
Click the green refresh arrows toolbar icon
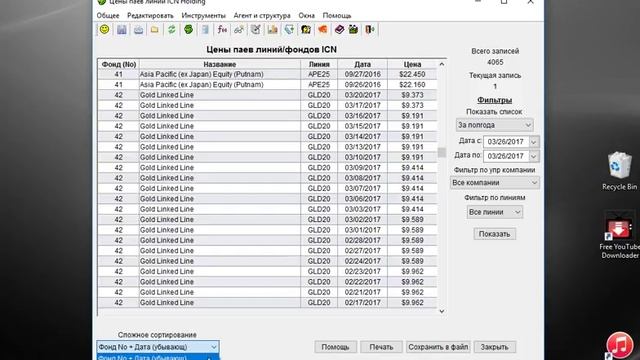(171, 29)
